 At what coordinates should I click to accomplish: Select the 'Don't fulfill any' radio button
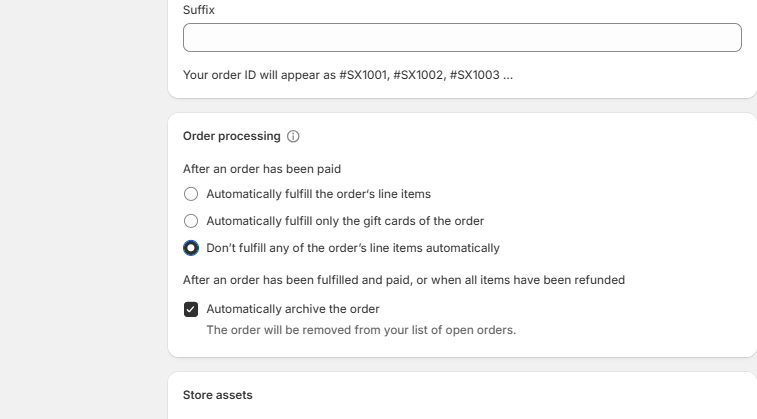[191, 248]
